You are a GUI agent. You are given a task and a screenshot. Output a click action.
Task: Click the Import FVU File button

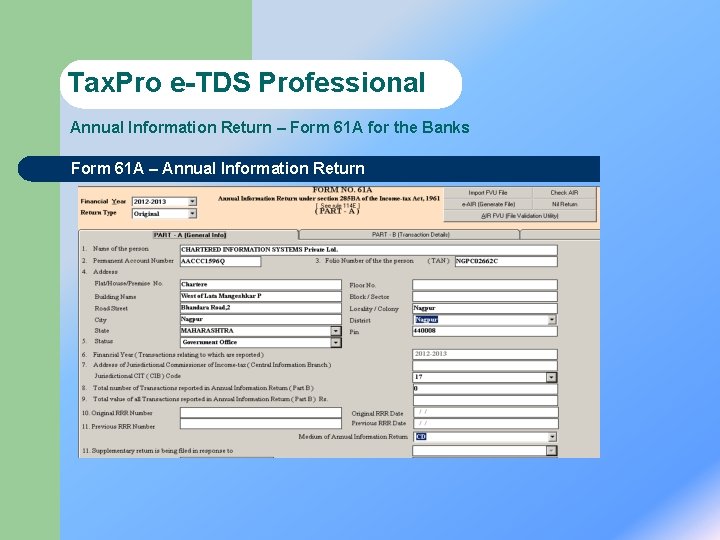(x=488, y=192)
